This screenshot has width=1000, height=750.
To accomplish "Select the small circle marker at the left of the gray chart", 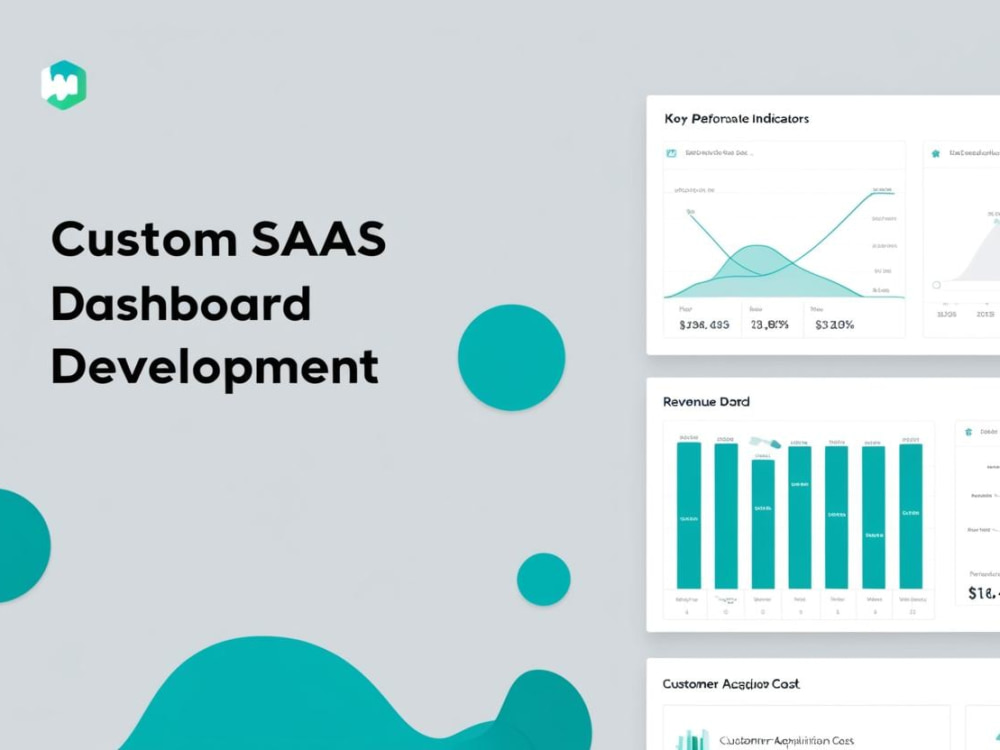I will click(936, 285).
